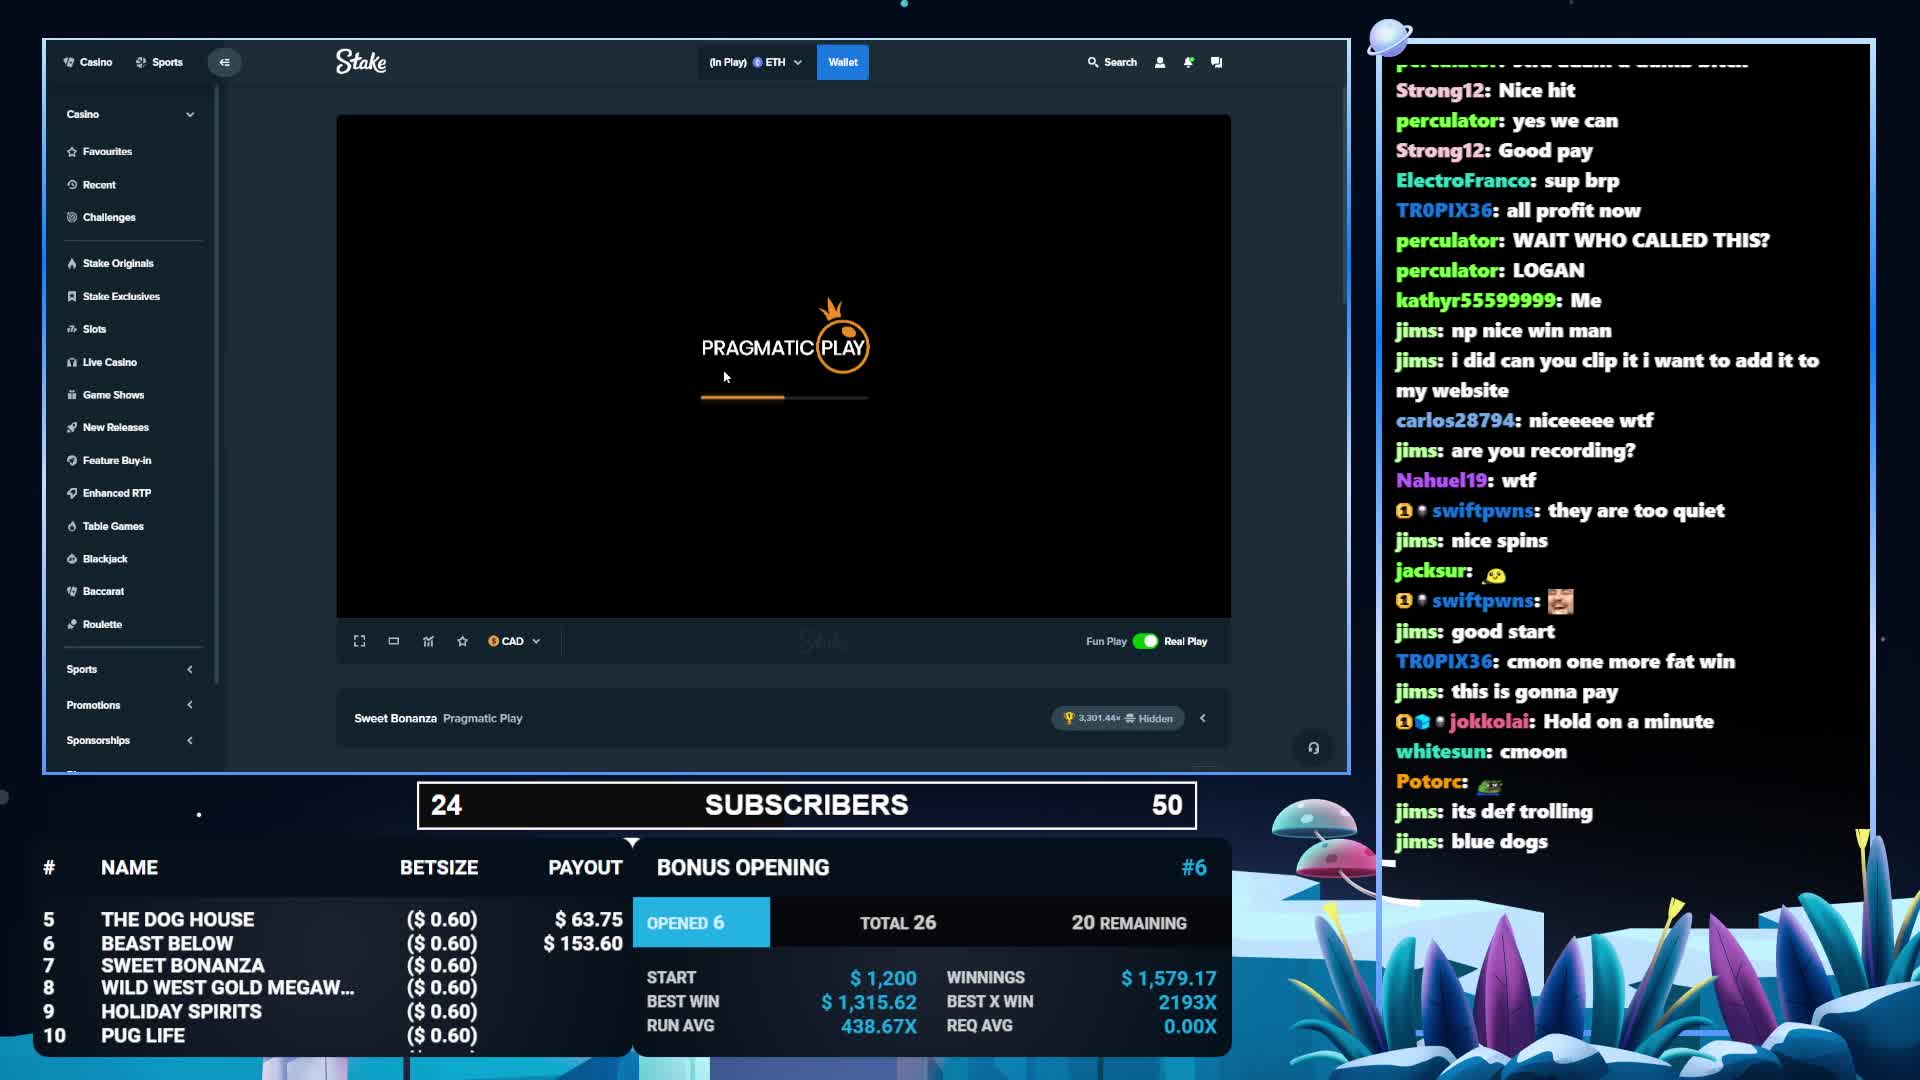Open user profile icon in top bar
The height and width of the screenshot is (1080, 1920).
coord(1160,62)
